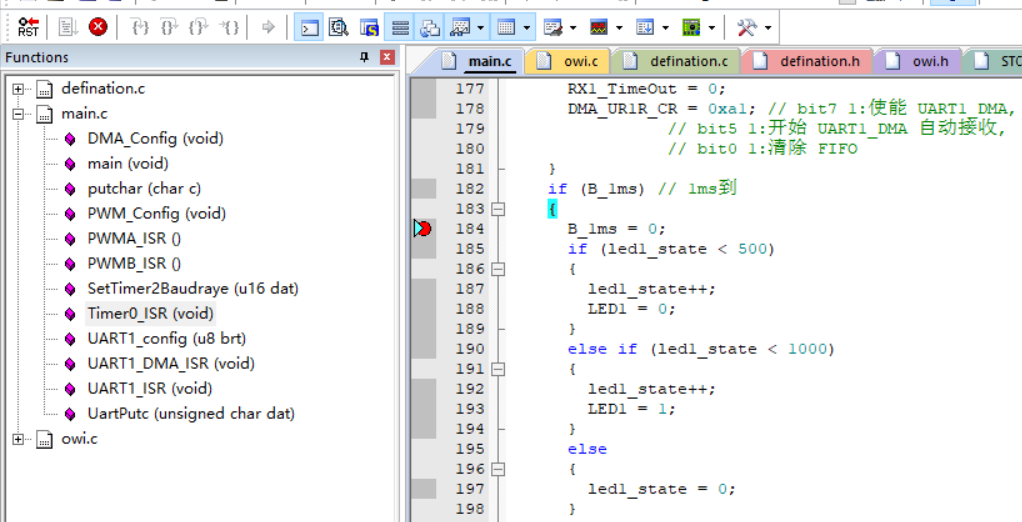Remove the breakpoint on line 184

(424, 229)
